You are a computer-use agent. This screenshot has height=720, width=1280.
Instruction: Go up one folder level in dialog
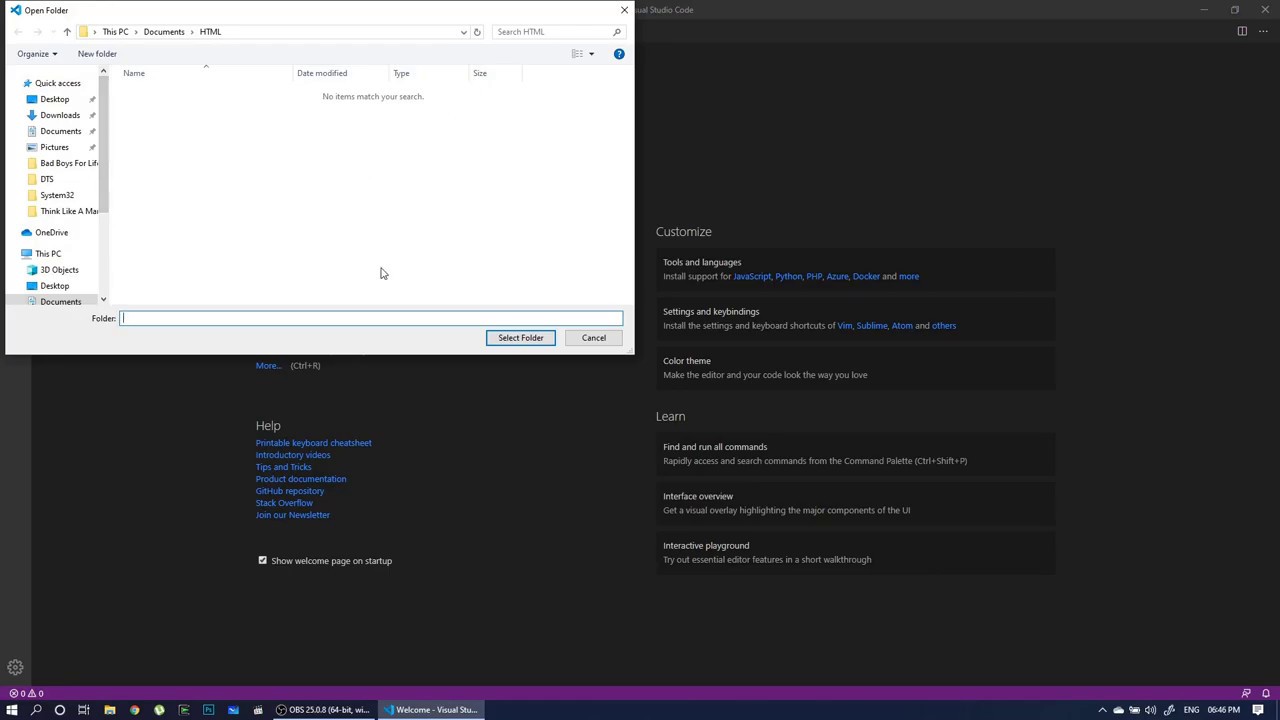coord(67,32)
